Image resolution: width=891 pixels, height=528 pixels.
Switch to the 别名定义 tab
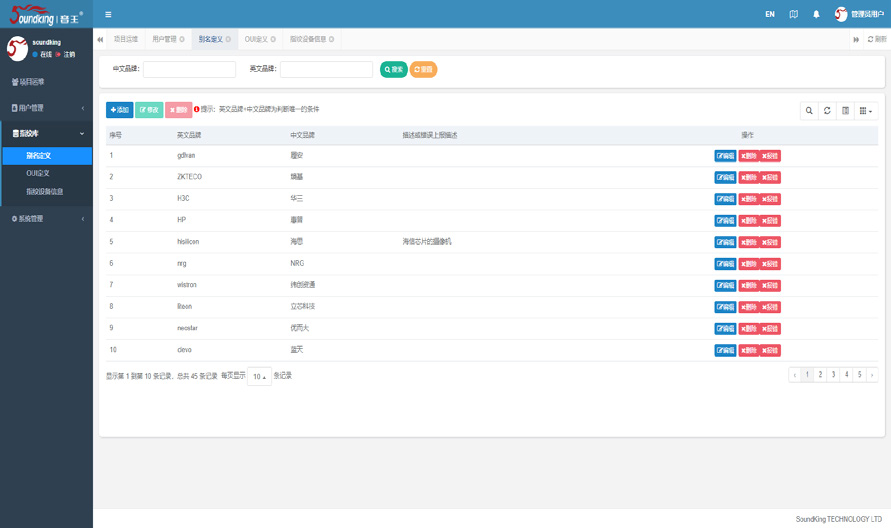coord(210,39)
